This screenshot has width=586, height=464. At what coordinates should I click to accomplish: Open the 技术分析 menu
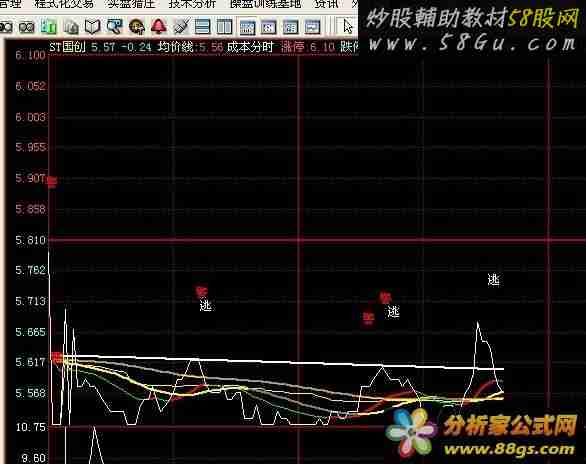tap(192, 4)
